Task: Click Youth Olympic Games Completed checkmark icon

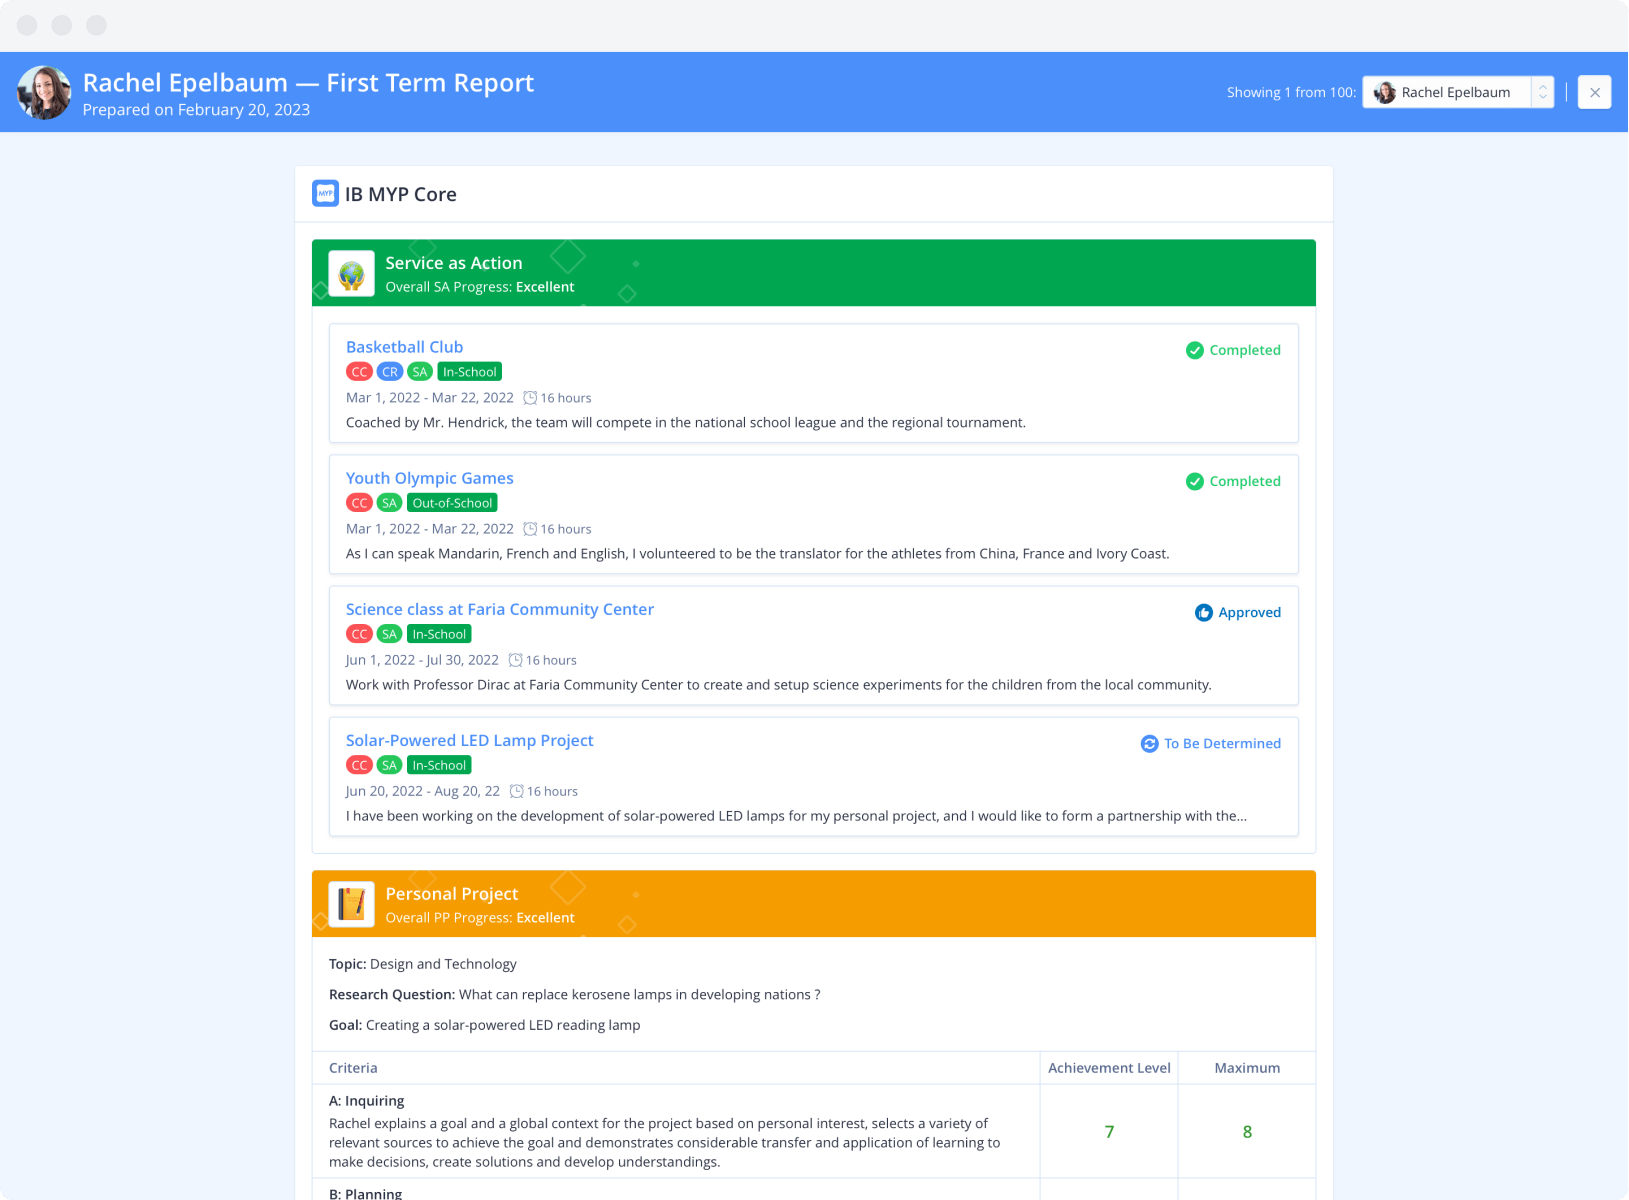Action: tap(1194, 481)
